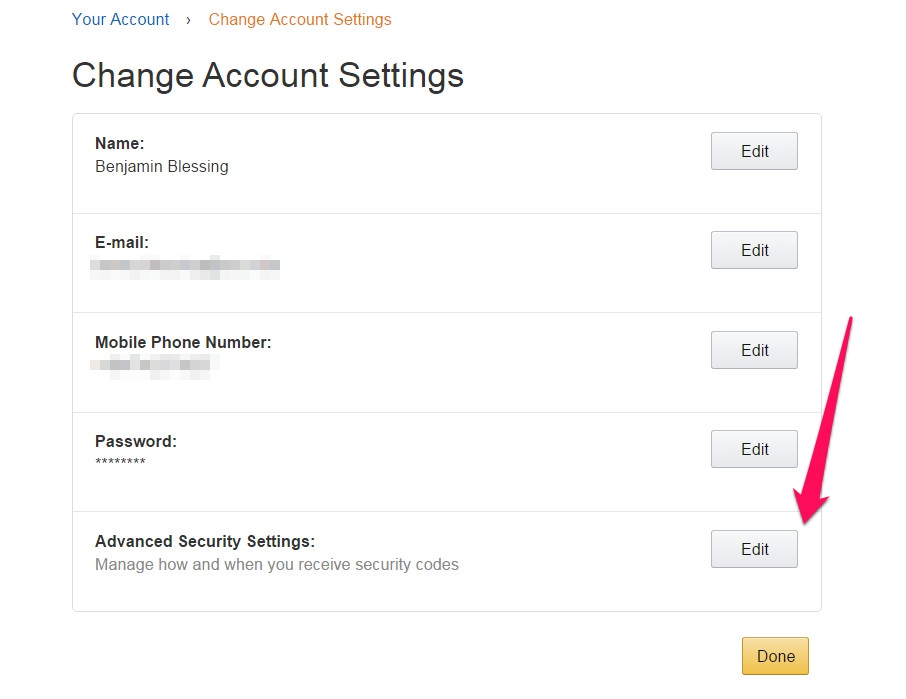This screenshot has height=699, width=906.
Task: Select the name Benjamin Blessing
Action: point(161,167)
